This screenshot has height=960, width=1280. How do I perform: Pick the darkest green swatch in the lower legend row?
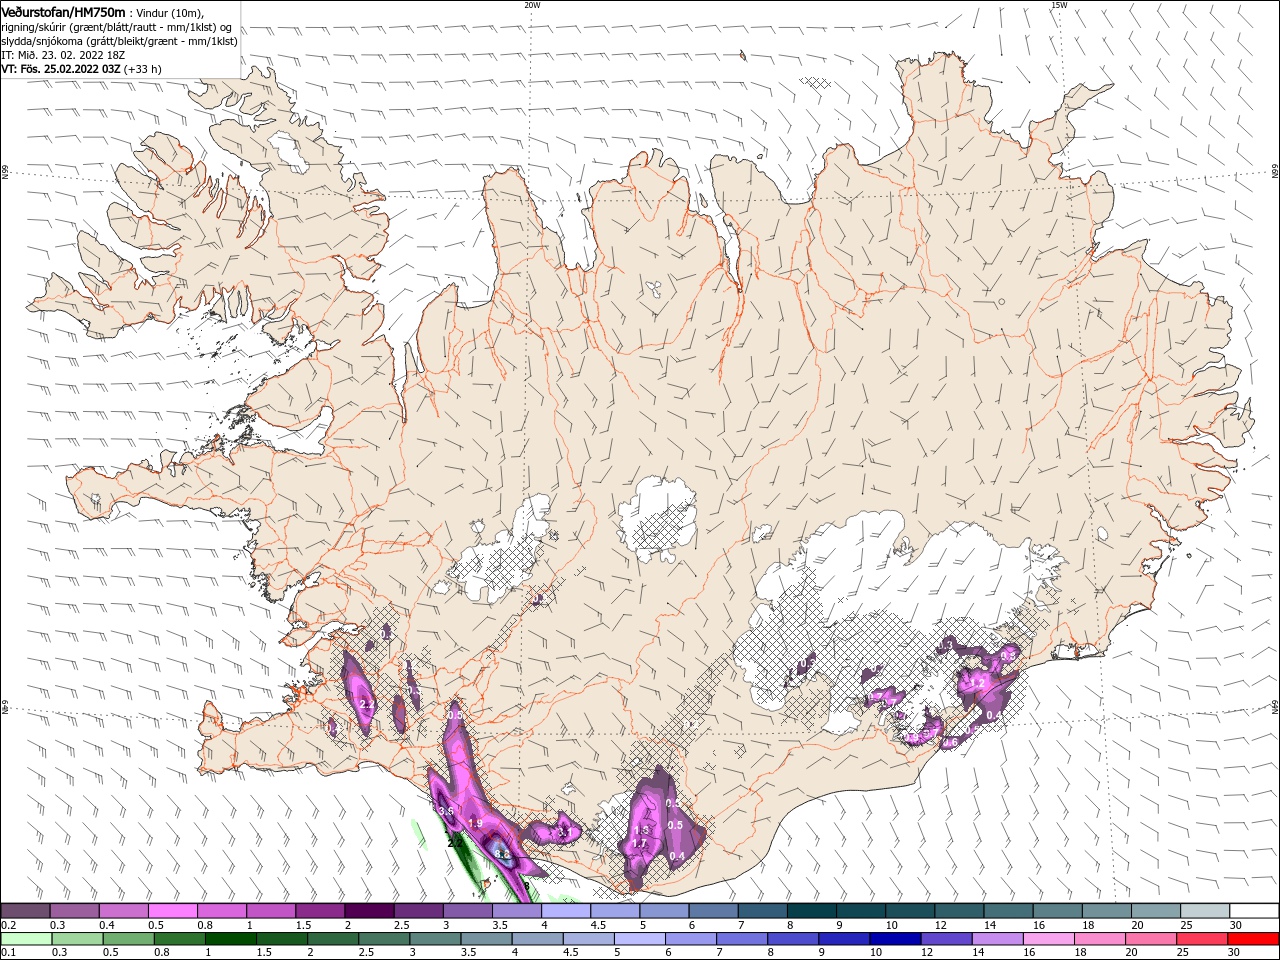(230, 939)
